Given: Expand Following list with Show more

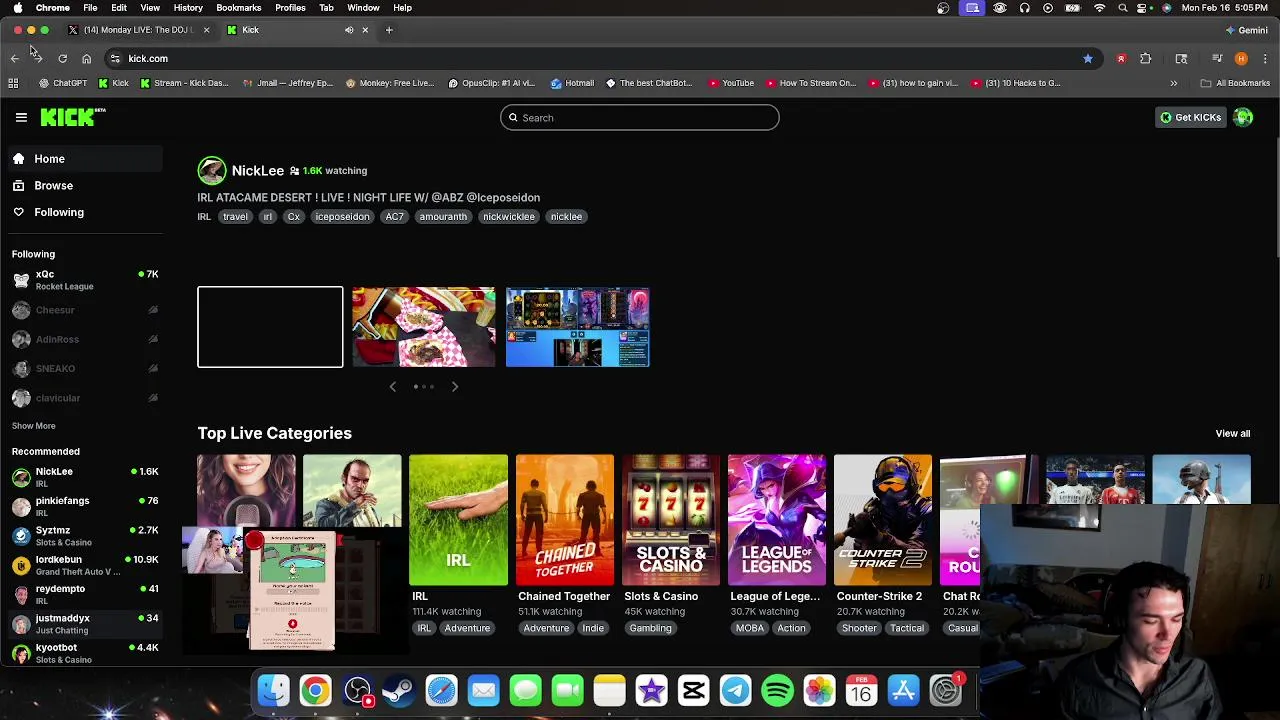Looking at the screenshot, I should [33, 426].
